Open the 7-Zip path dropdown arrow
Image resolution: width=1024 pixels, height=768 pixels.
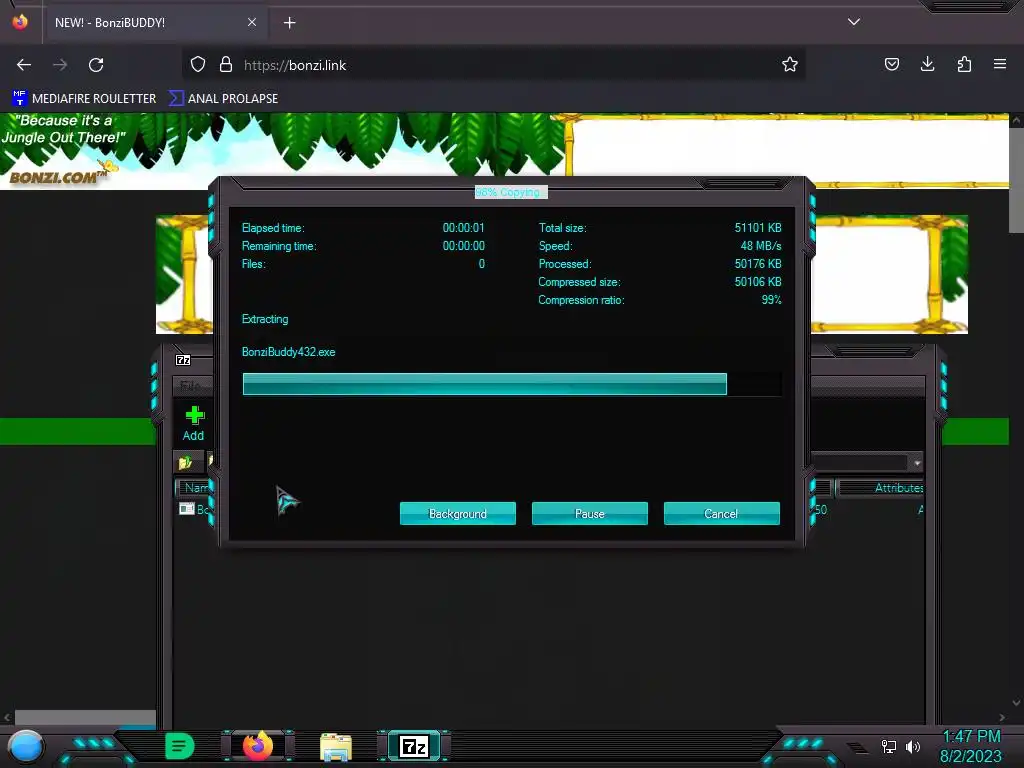[917, 463]
